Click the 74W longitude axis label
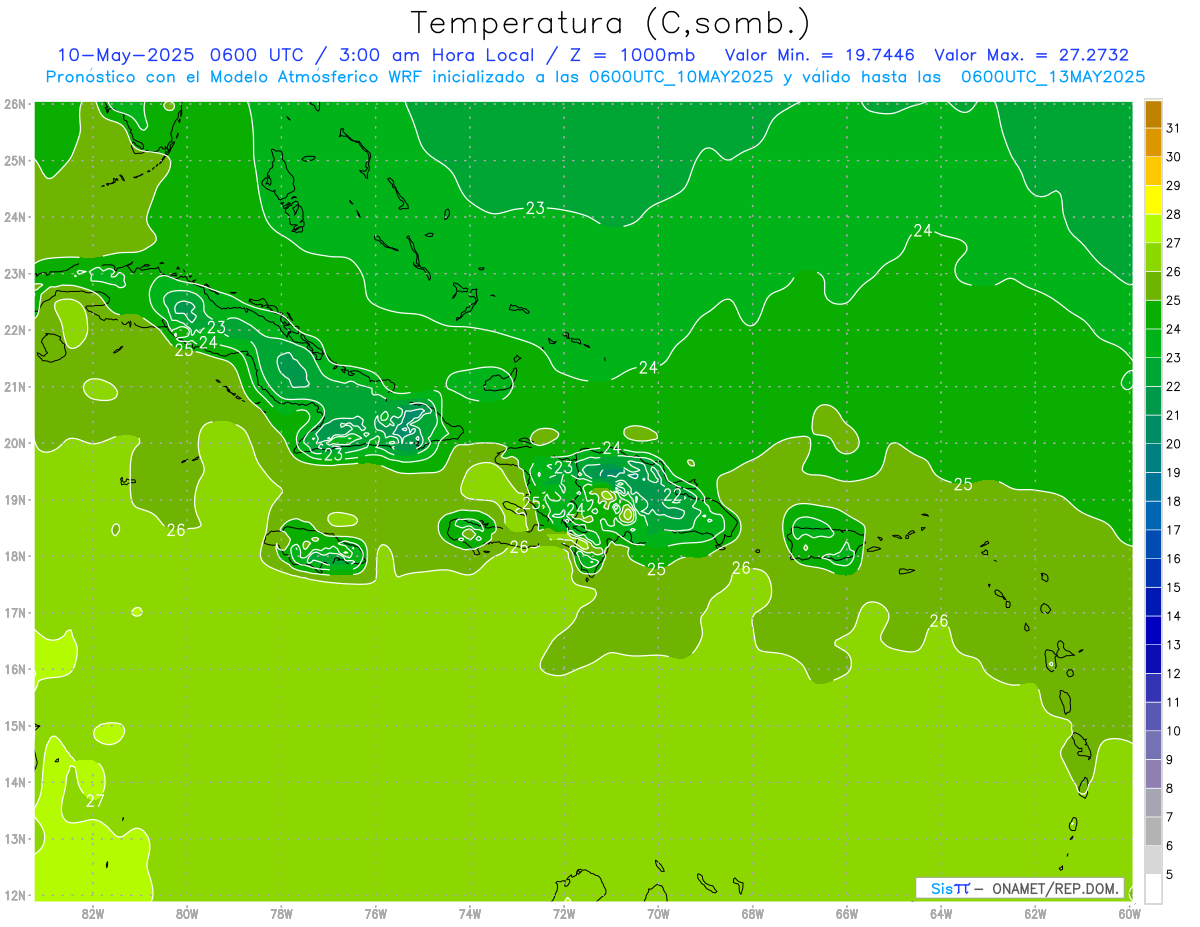This screenshot has height=927, width=1200. point(470,913)
